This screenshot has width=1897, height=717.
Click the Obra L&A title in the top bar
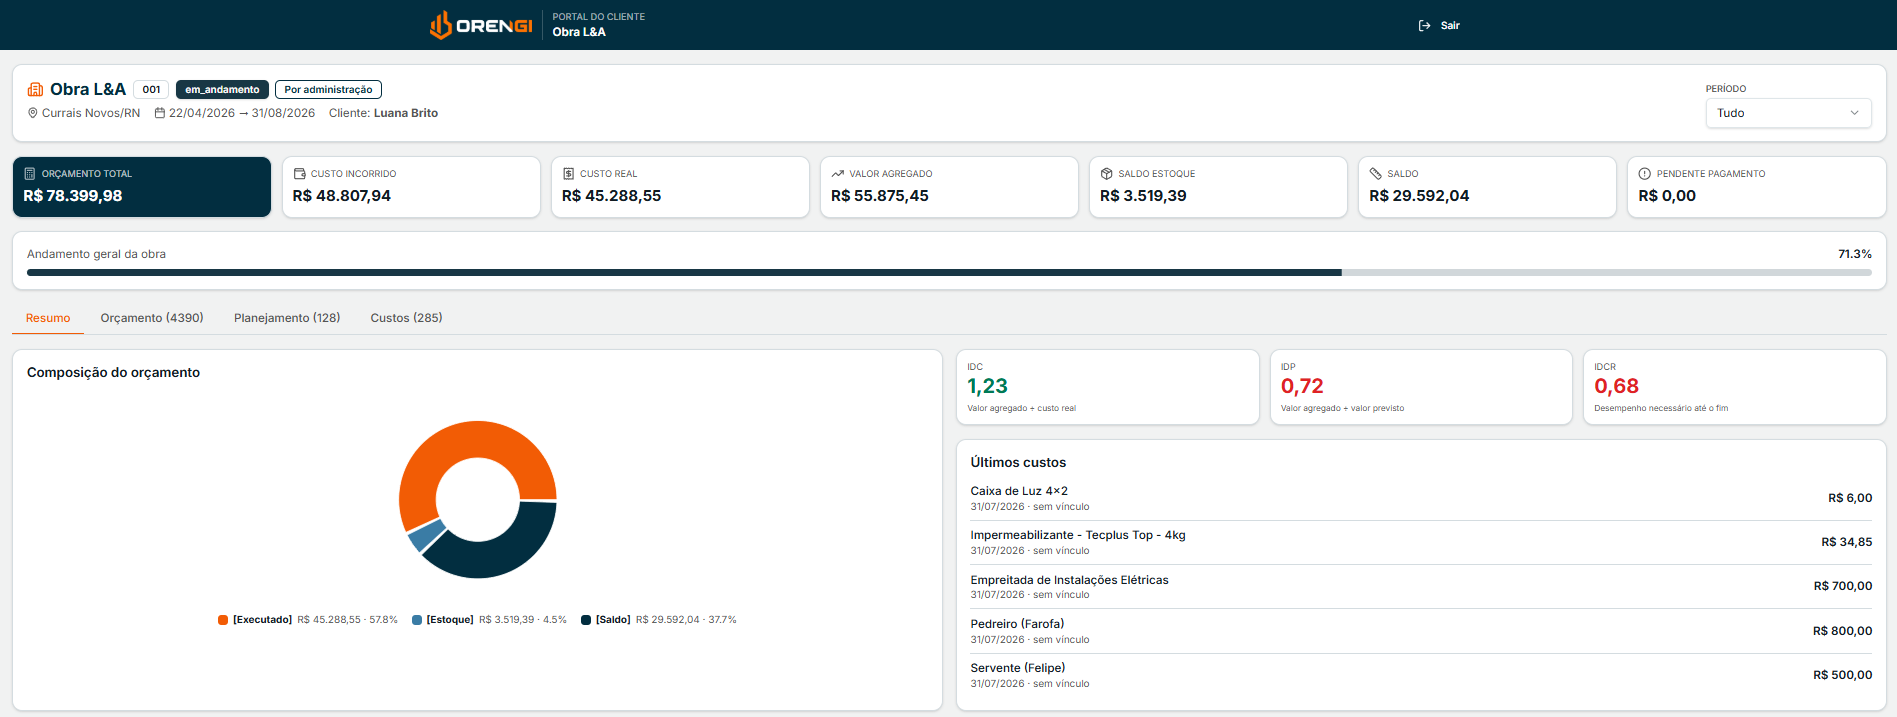(x=579, y=32)
